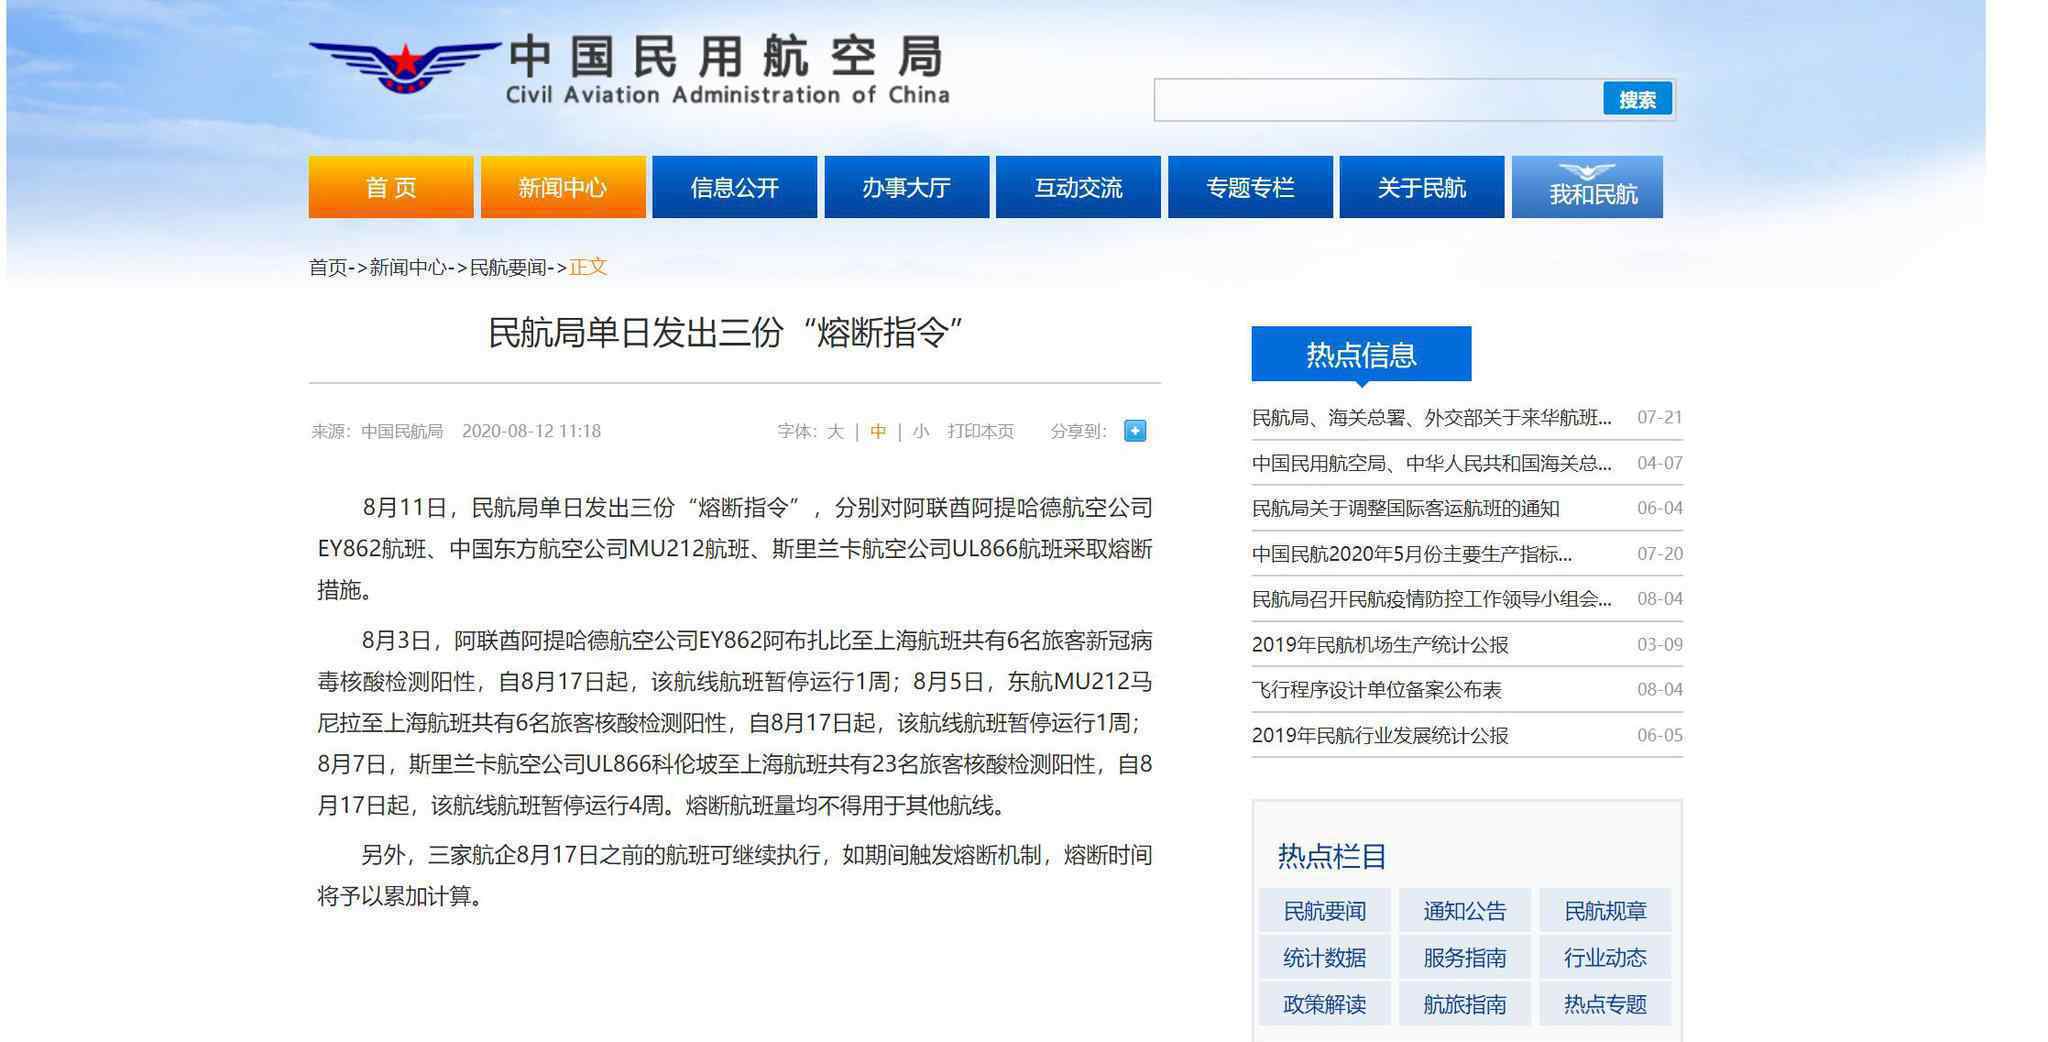Open the 信息公开 navigation tab

(735, 187)
